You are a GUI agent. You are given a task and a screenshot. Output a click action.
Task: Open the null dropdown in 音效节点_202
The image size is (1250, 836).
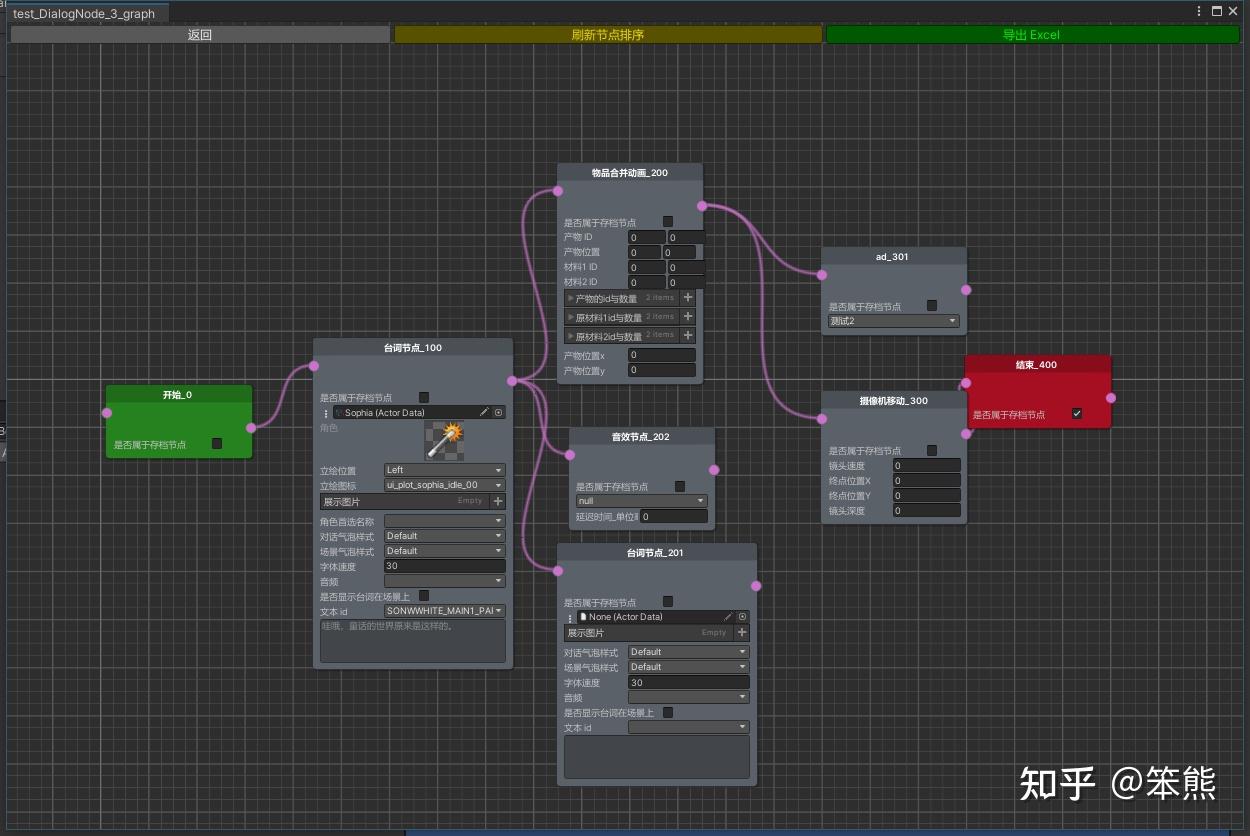641,500
